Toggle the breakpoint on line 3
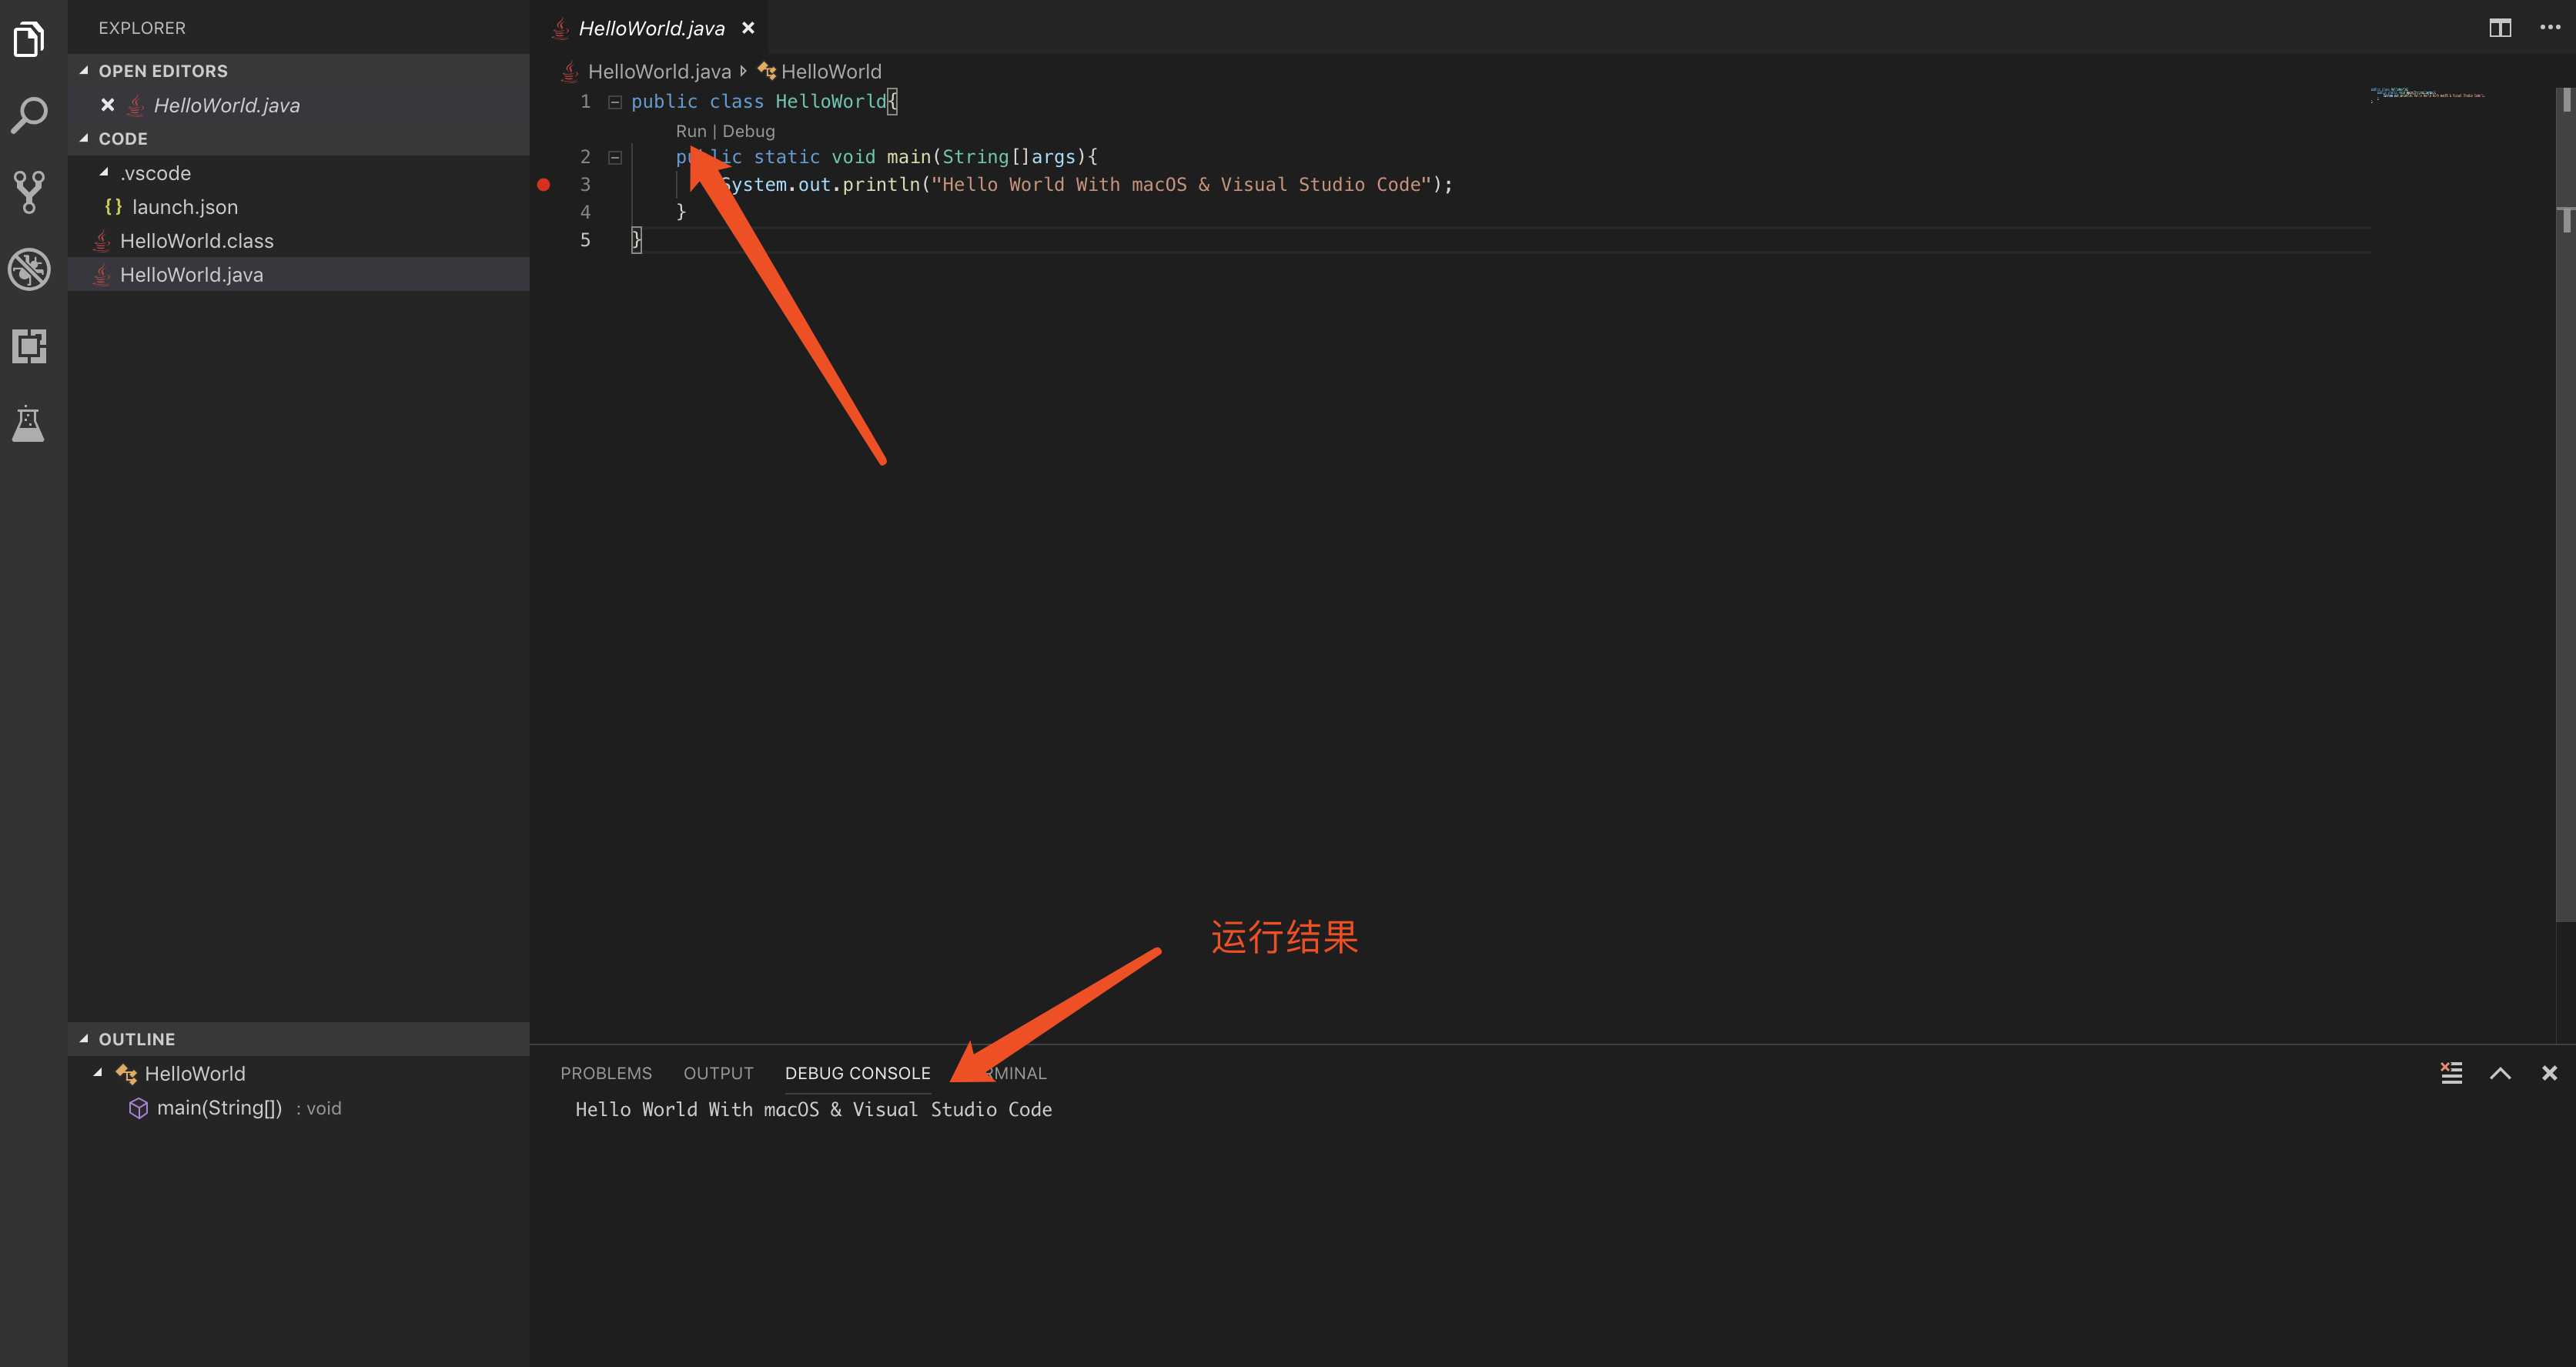Screen dimensions: 2576x1367 coord(544,184)
